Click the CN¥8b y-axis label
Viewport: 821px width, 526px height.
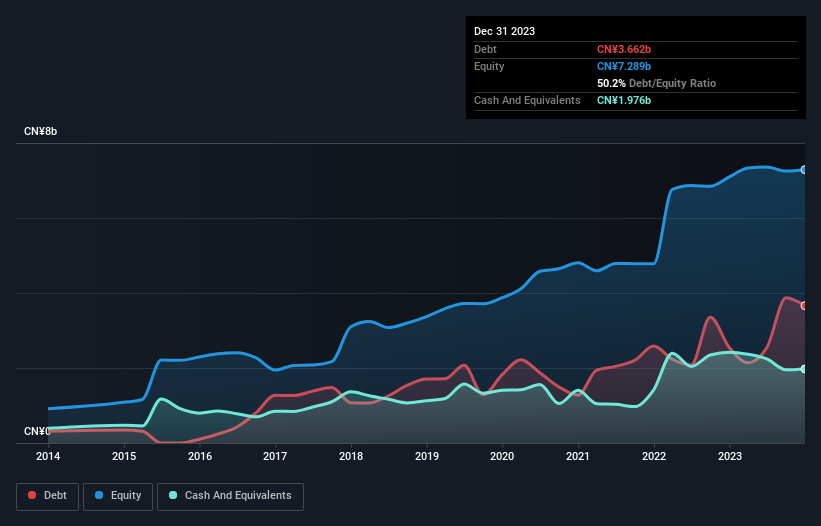tap(40, 131)
